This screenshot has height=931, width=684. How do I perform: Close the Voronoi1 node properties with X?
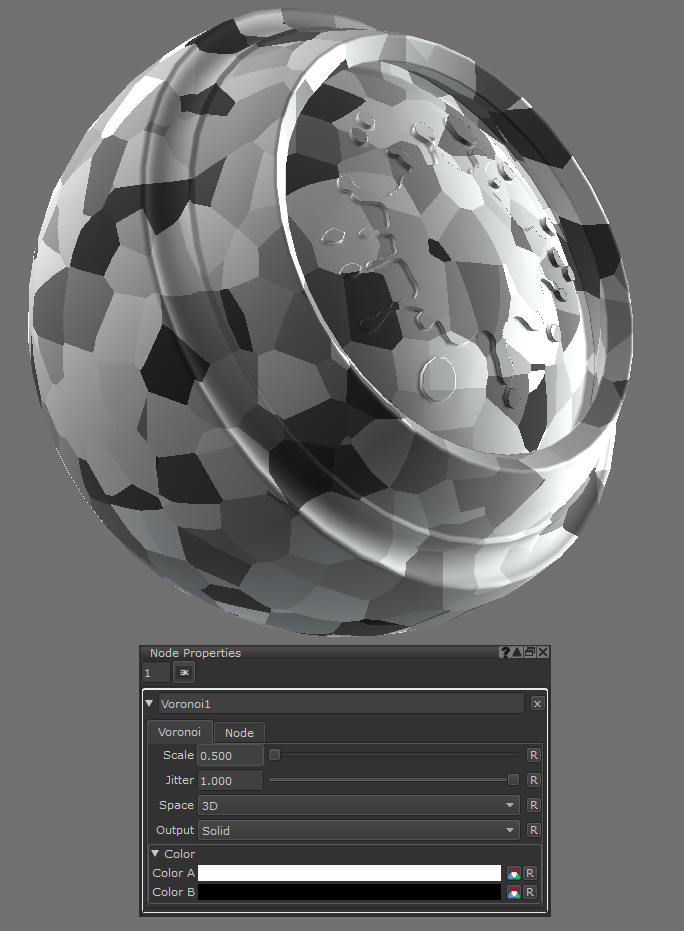[537, 704]
